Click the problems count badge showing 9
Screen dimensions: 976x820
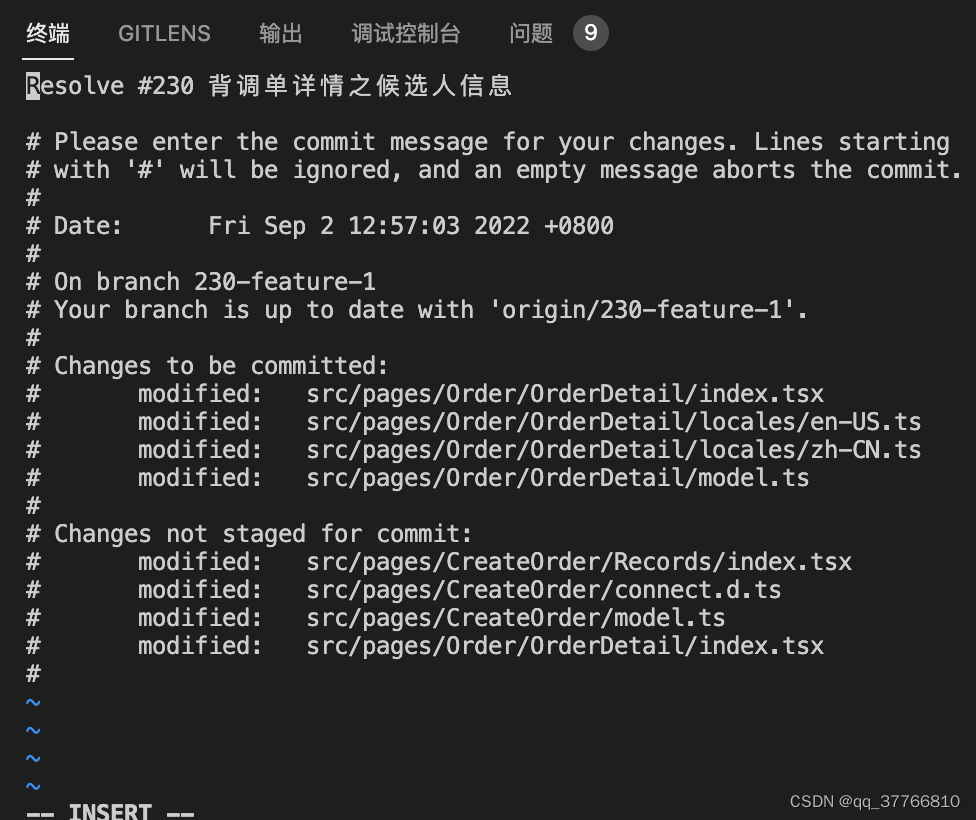[590, 32]
